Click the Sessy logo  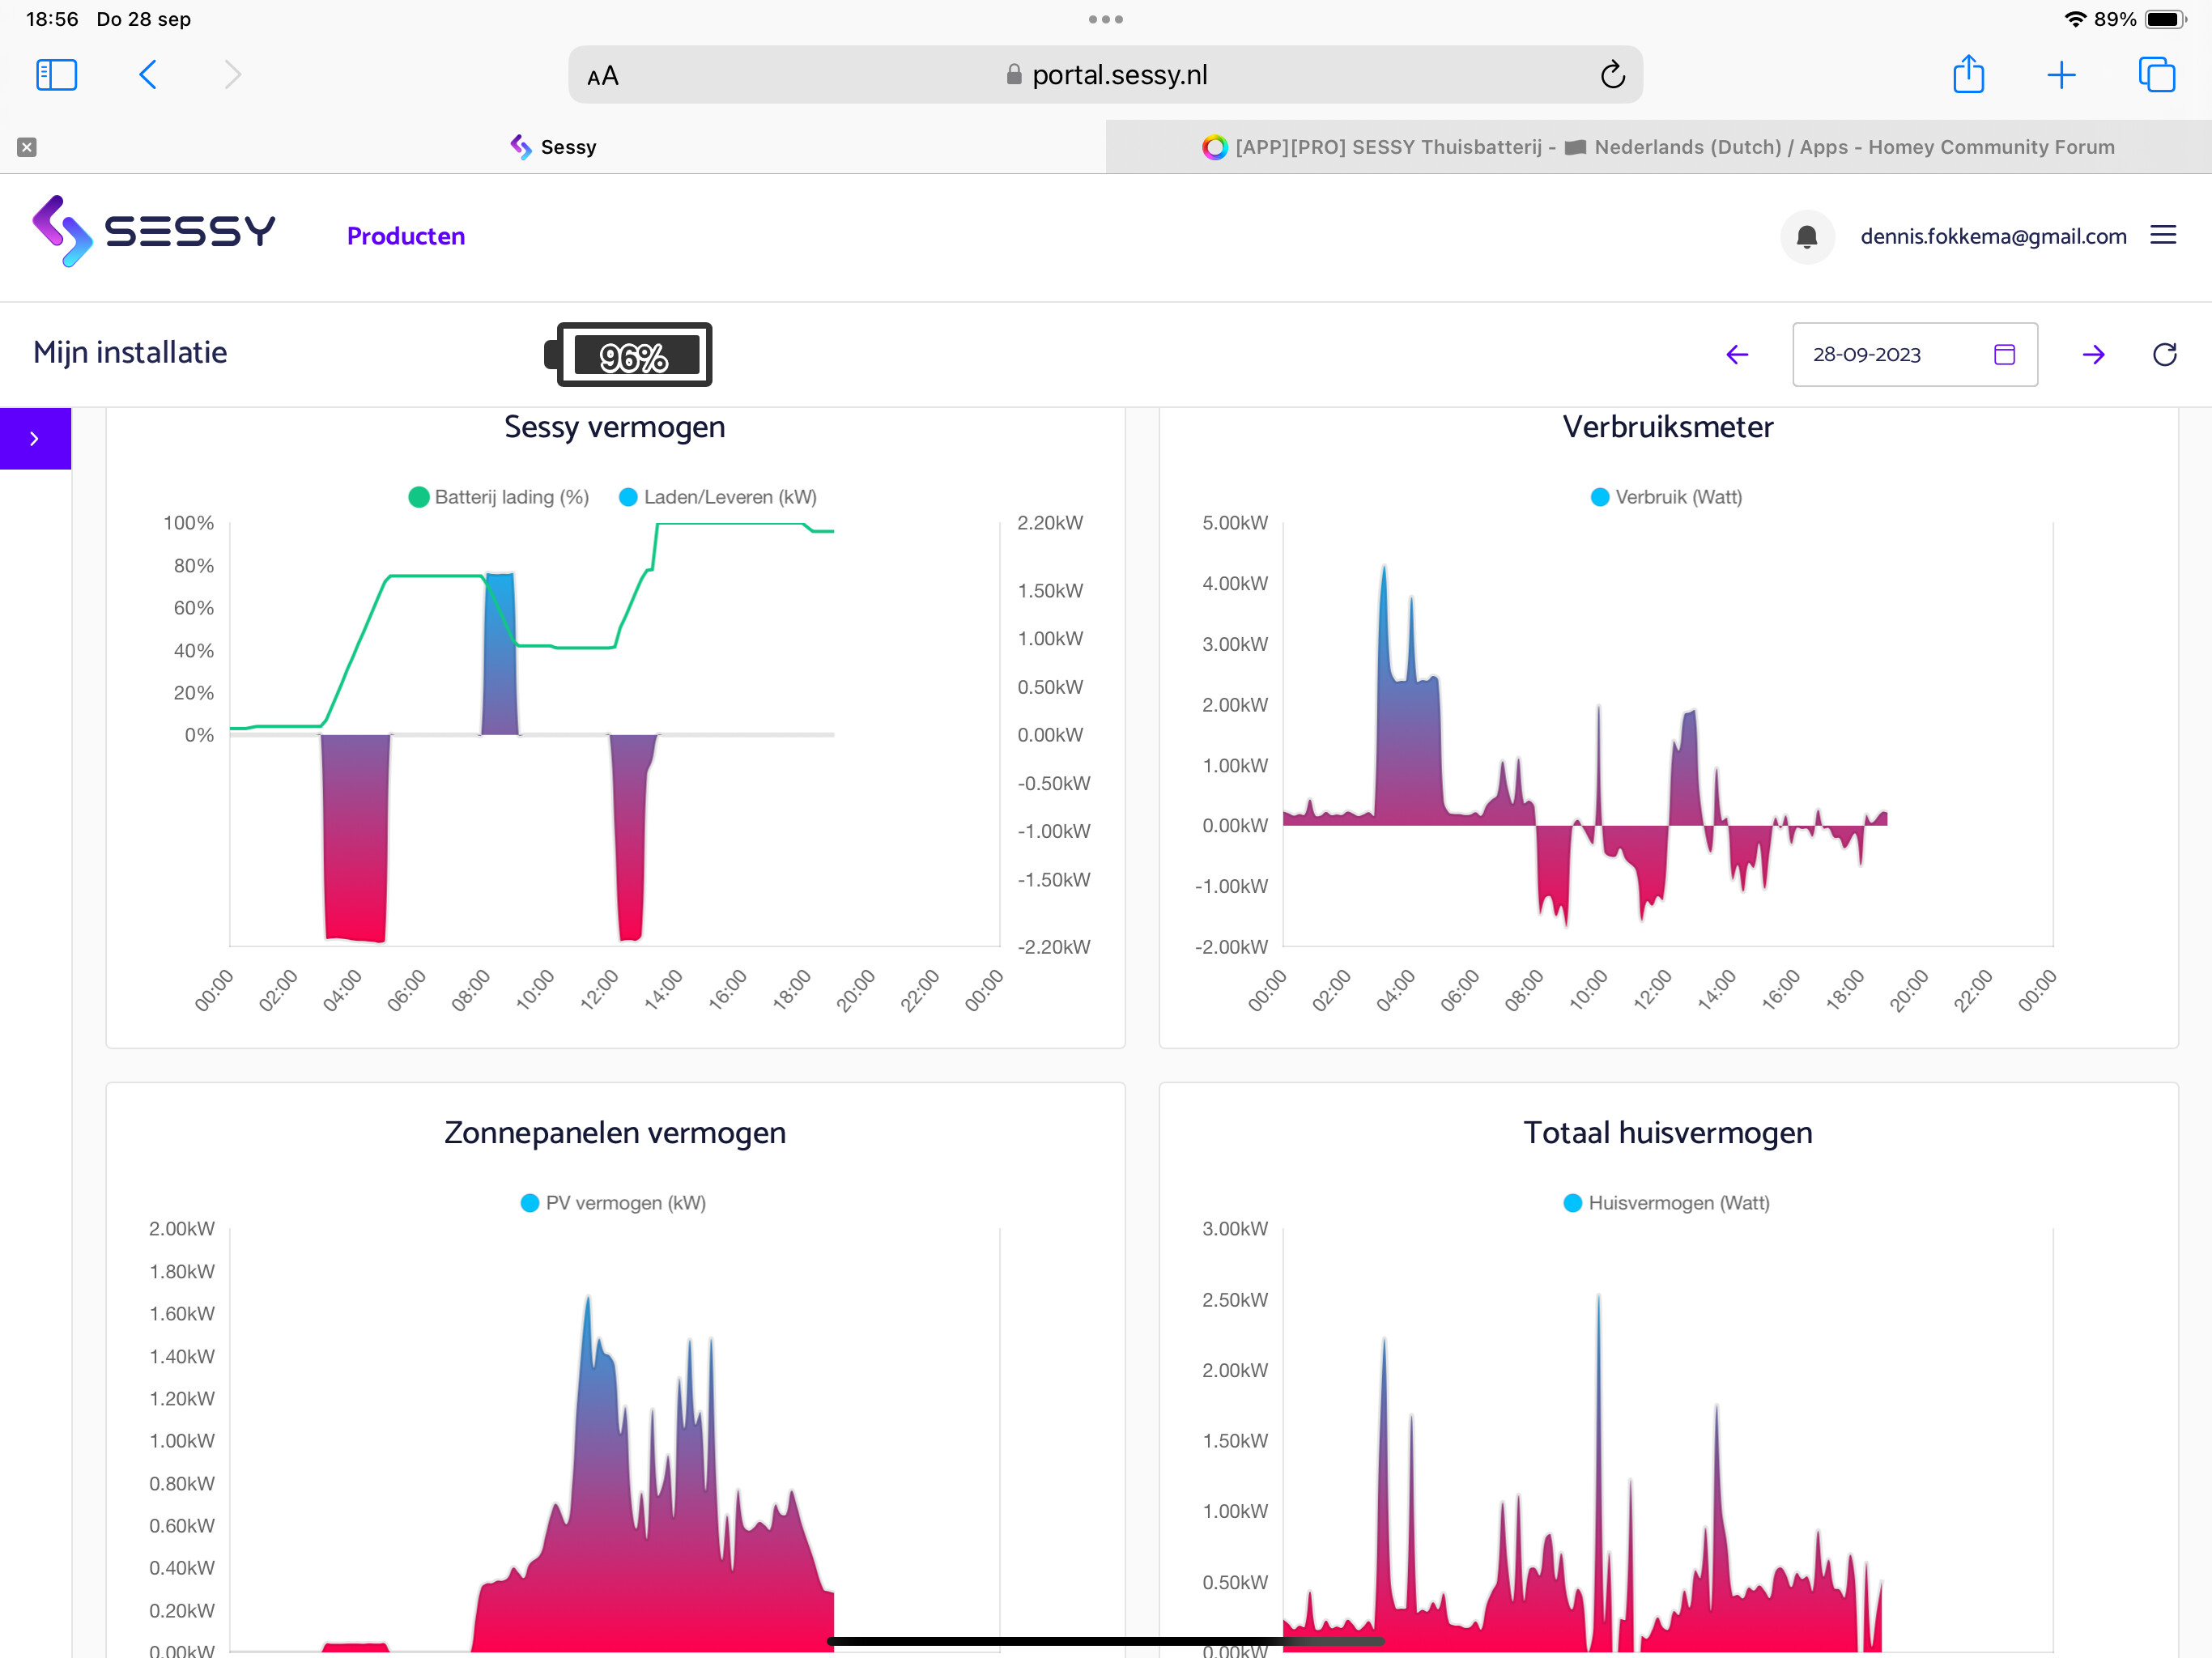pyautogui.click(x=154, y=231)
